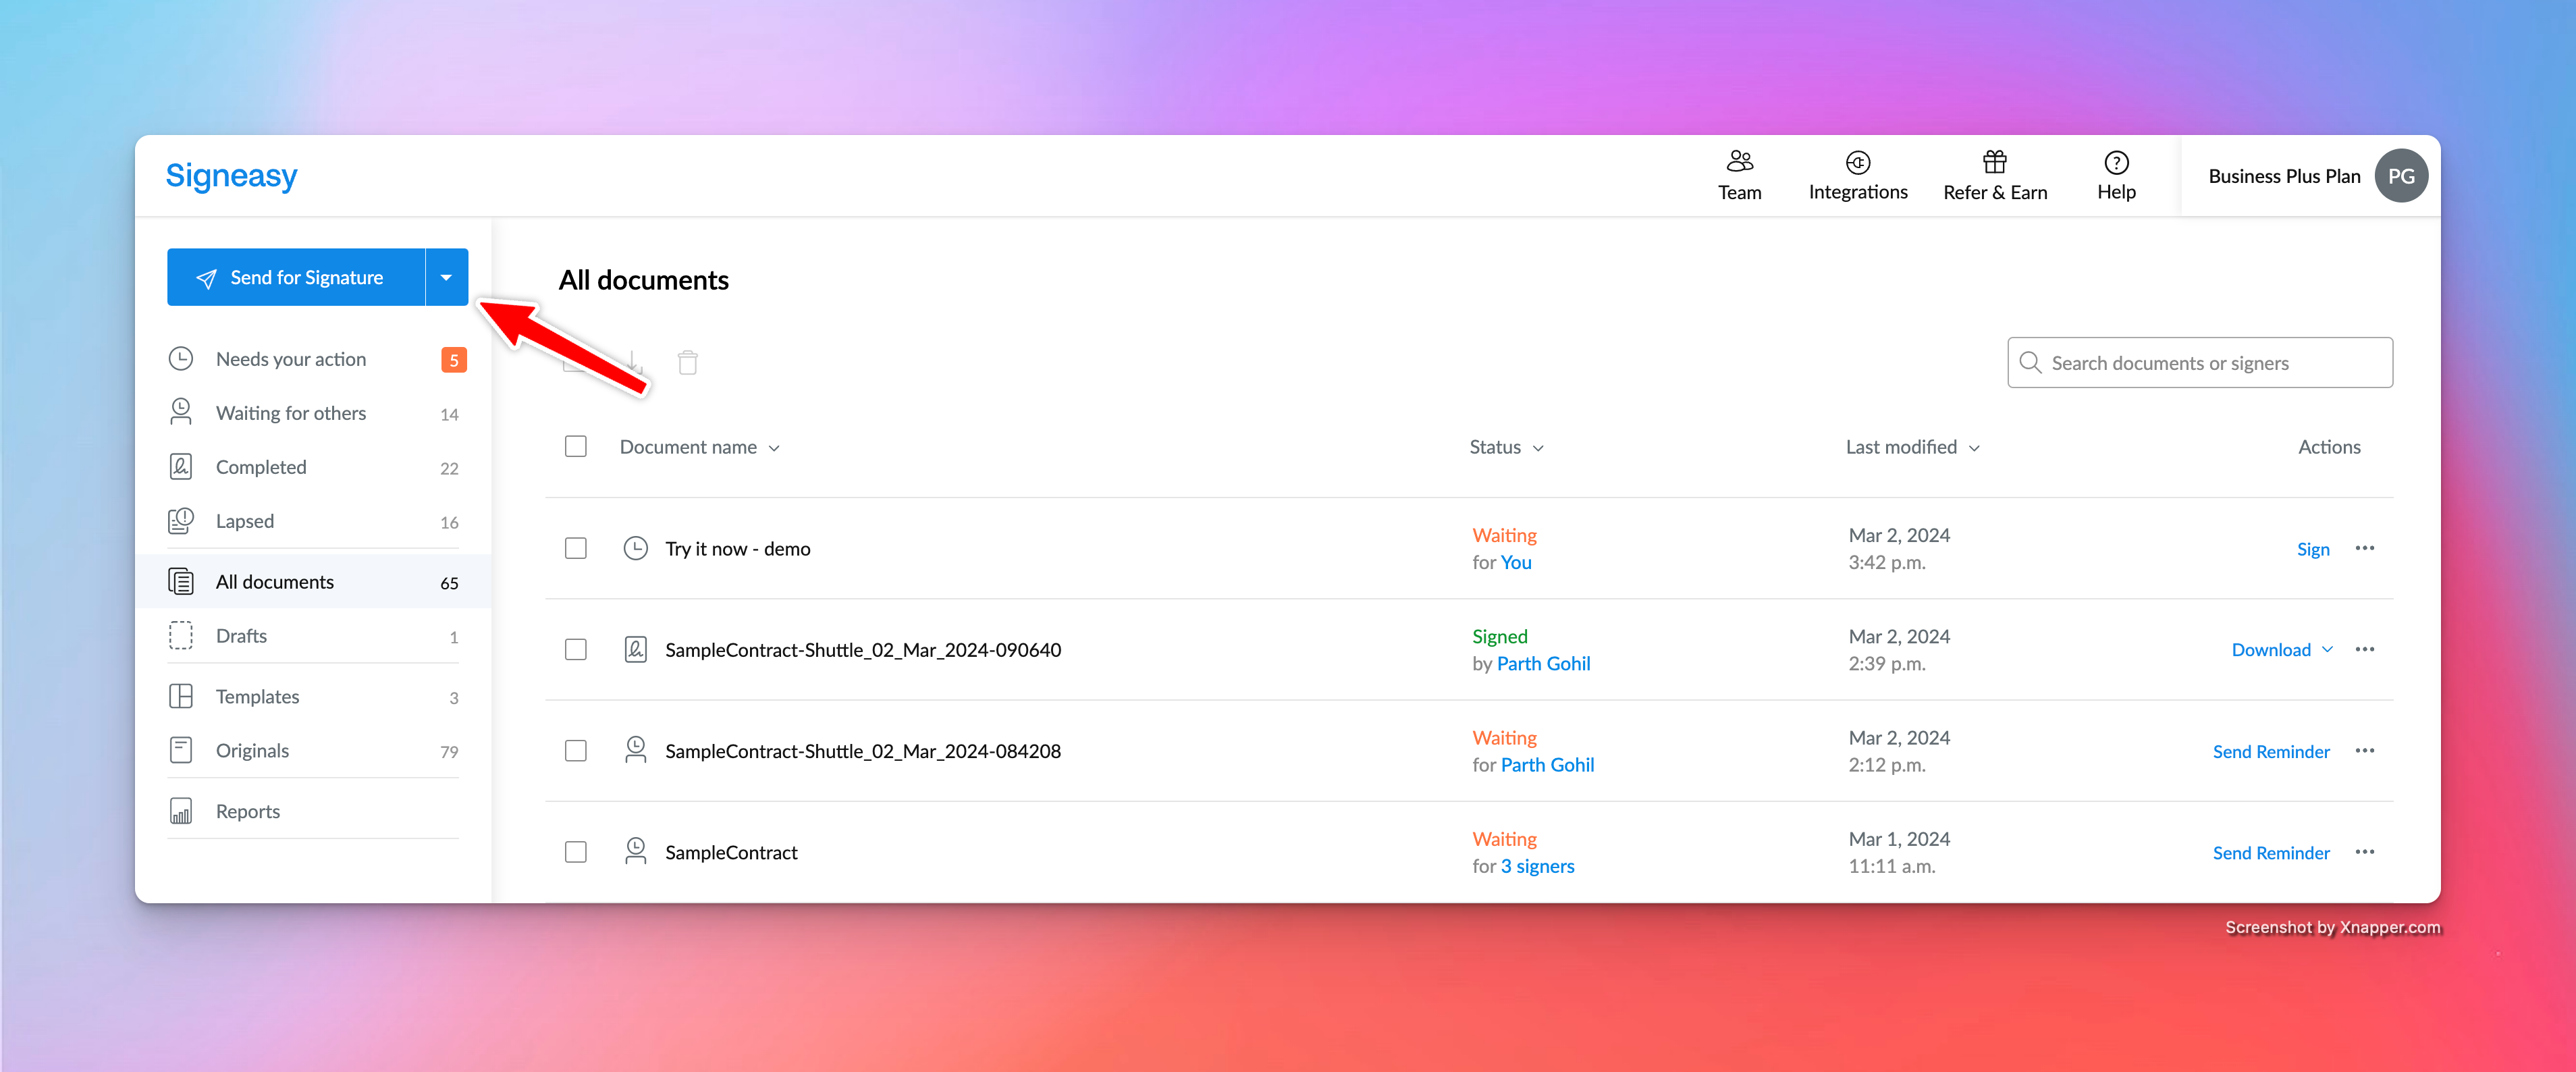The width and height of the screenshot is (2576, 1072).
Task: Click the Sign link for the demo document
Action: 2312,549
